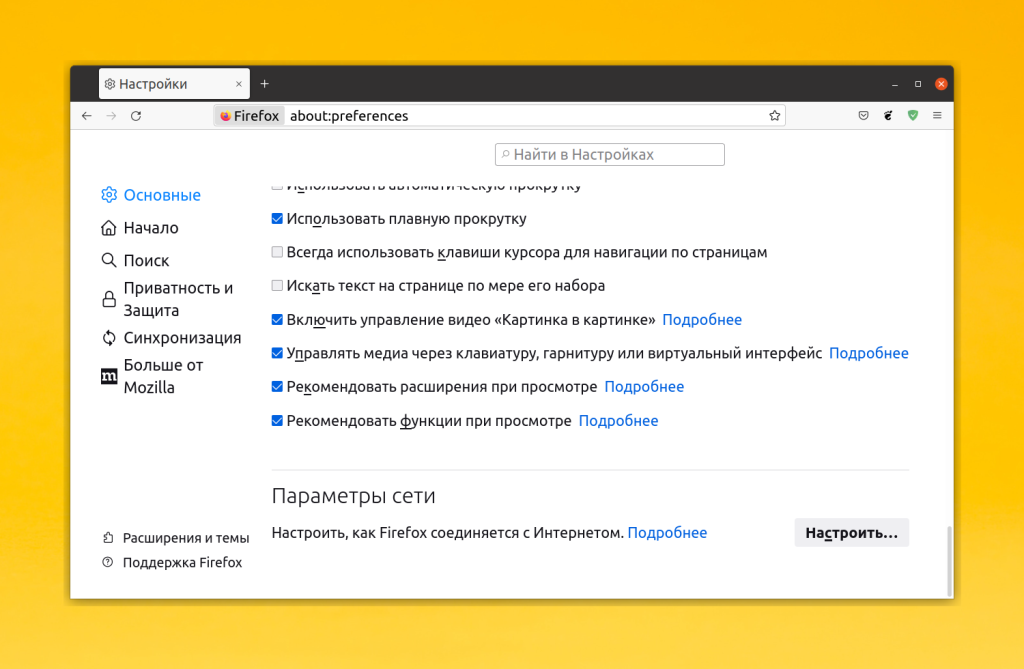Open Подробнее link in Параметры сети

(667, 532)
